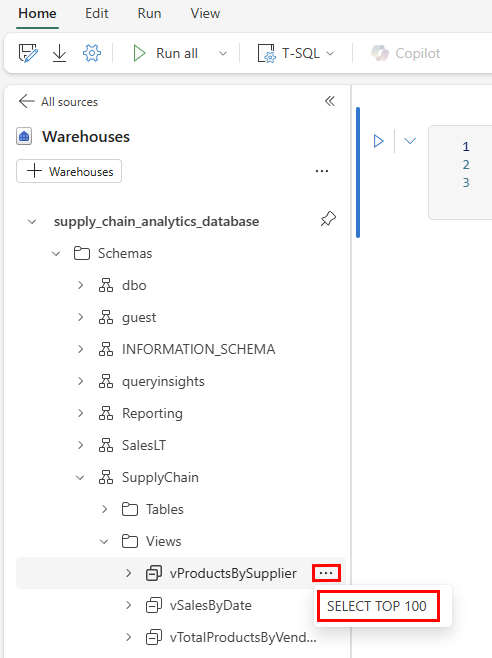Click the Copilot icon

pyautogui.click(x=380, y=53)
